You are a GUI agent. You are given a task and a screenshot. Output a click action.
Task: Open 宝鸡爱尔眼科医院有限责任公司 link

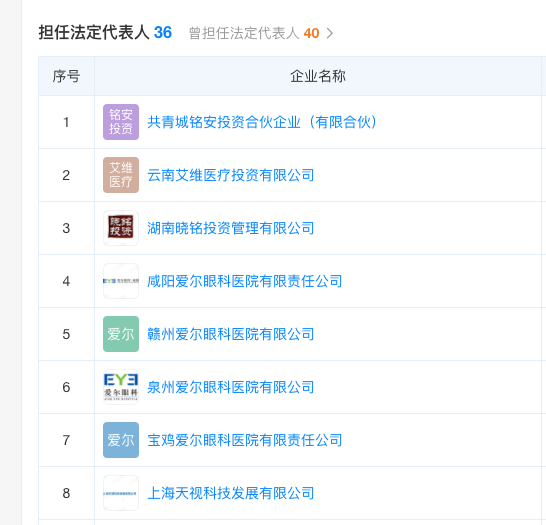point(245,440)
